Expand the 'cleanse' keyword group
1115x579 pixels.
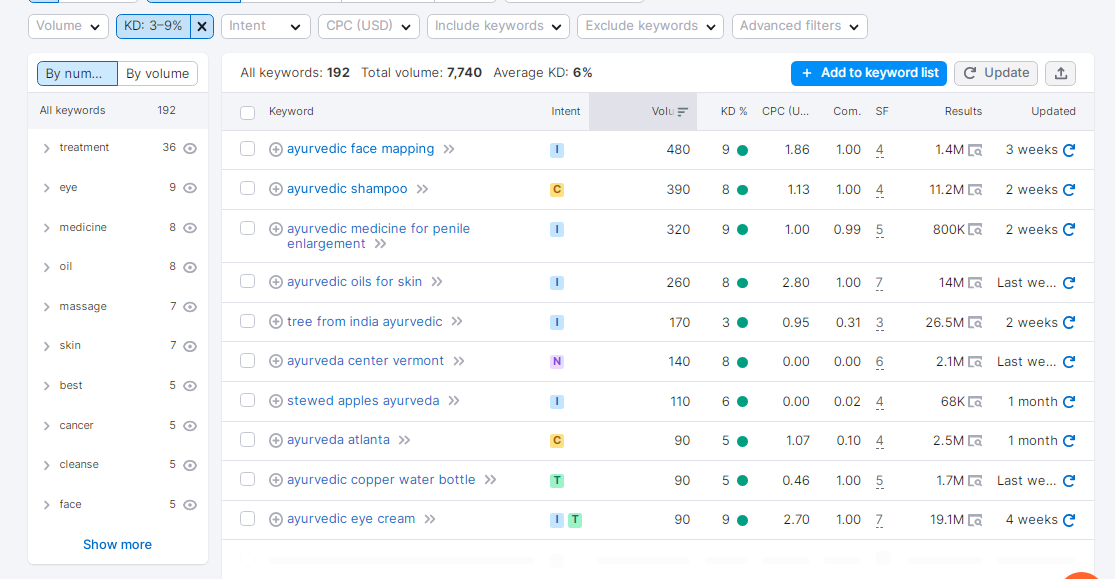pos(46,465)
